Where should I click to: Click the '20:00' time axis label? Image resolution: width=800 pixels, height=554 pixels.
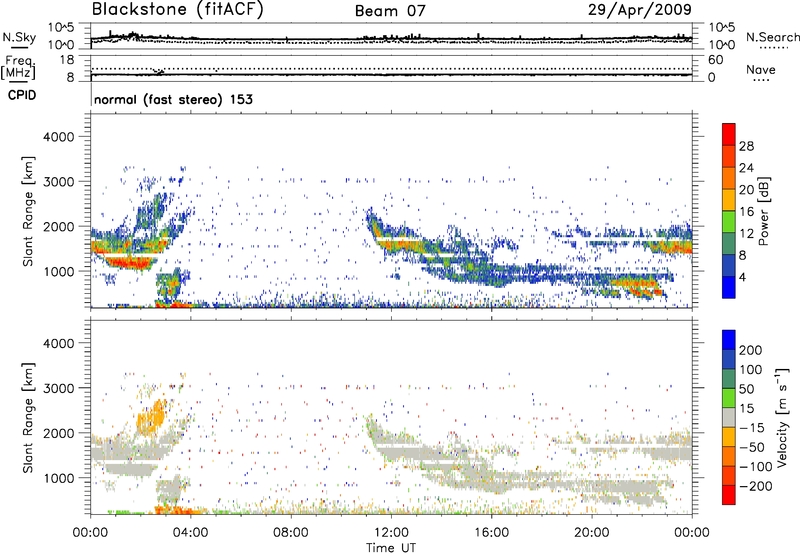click(591, 533)
